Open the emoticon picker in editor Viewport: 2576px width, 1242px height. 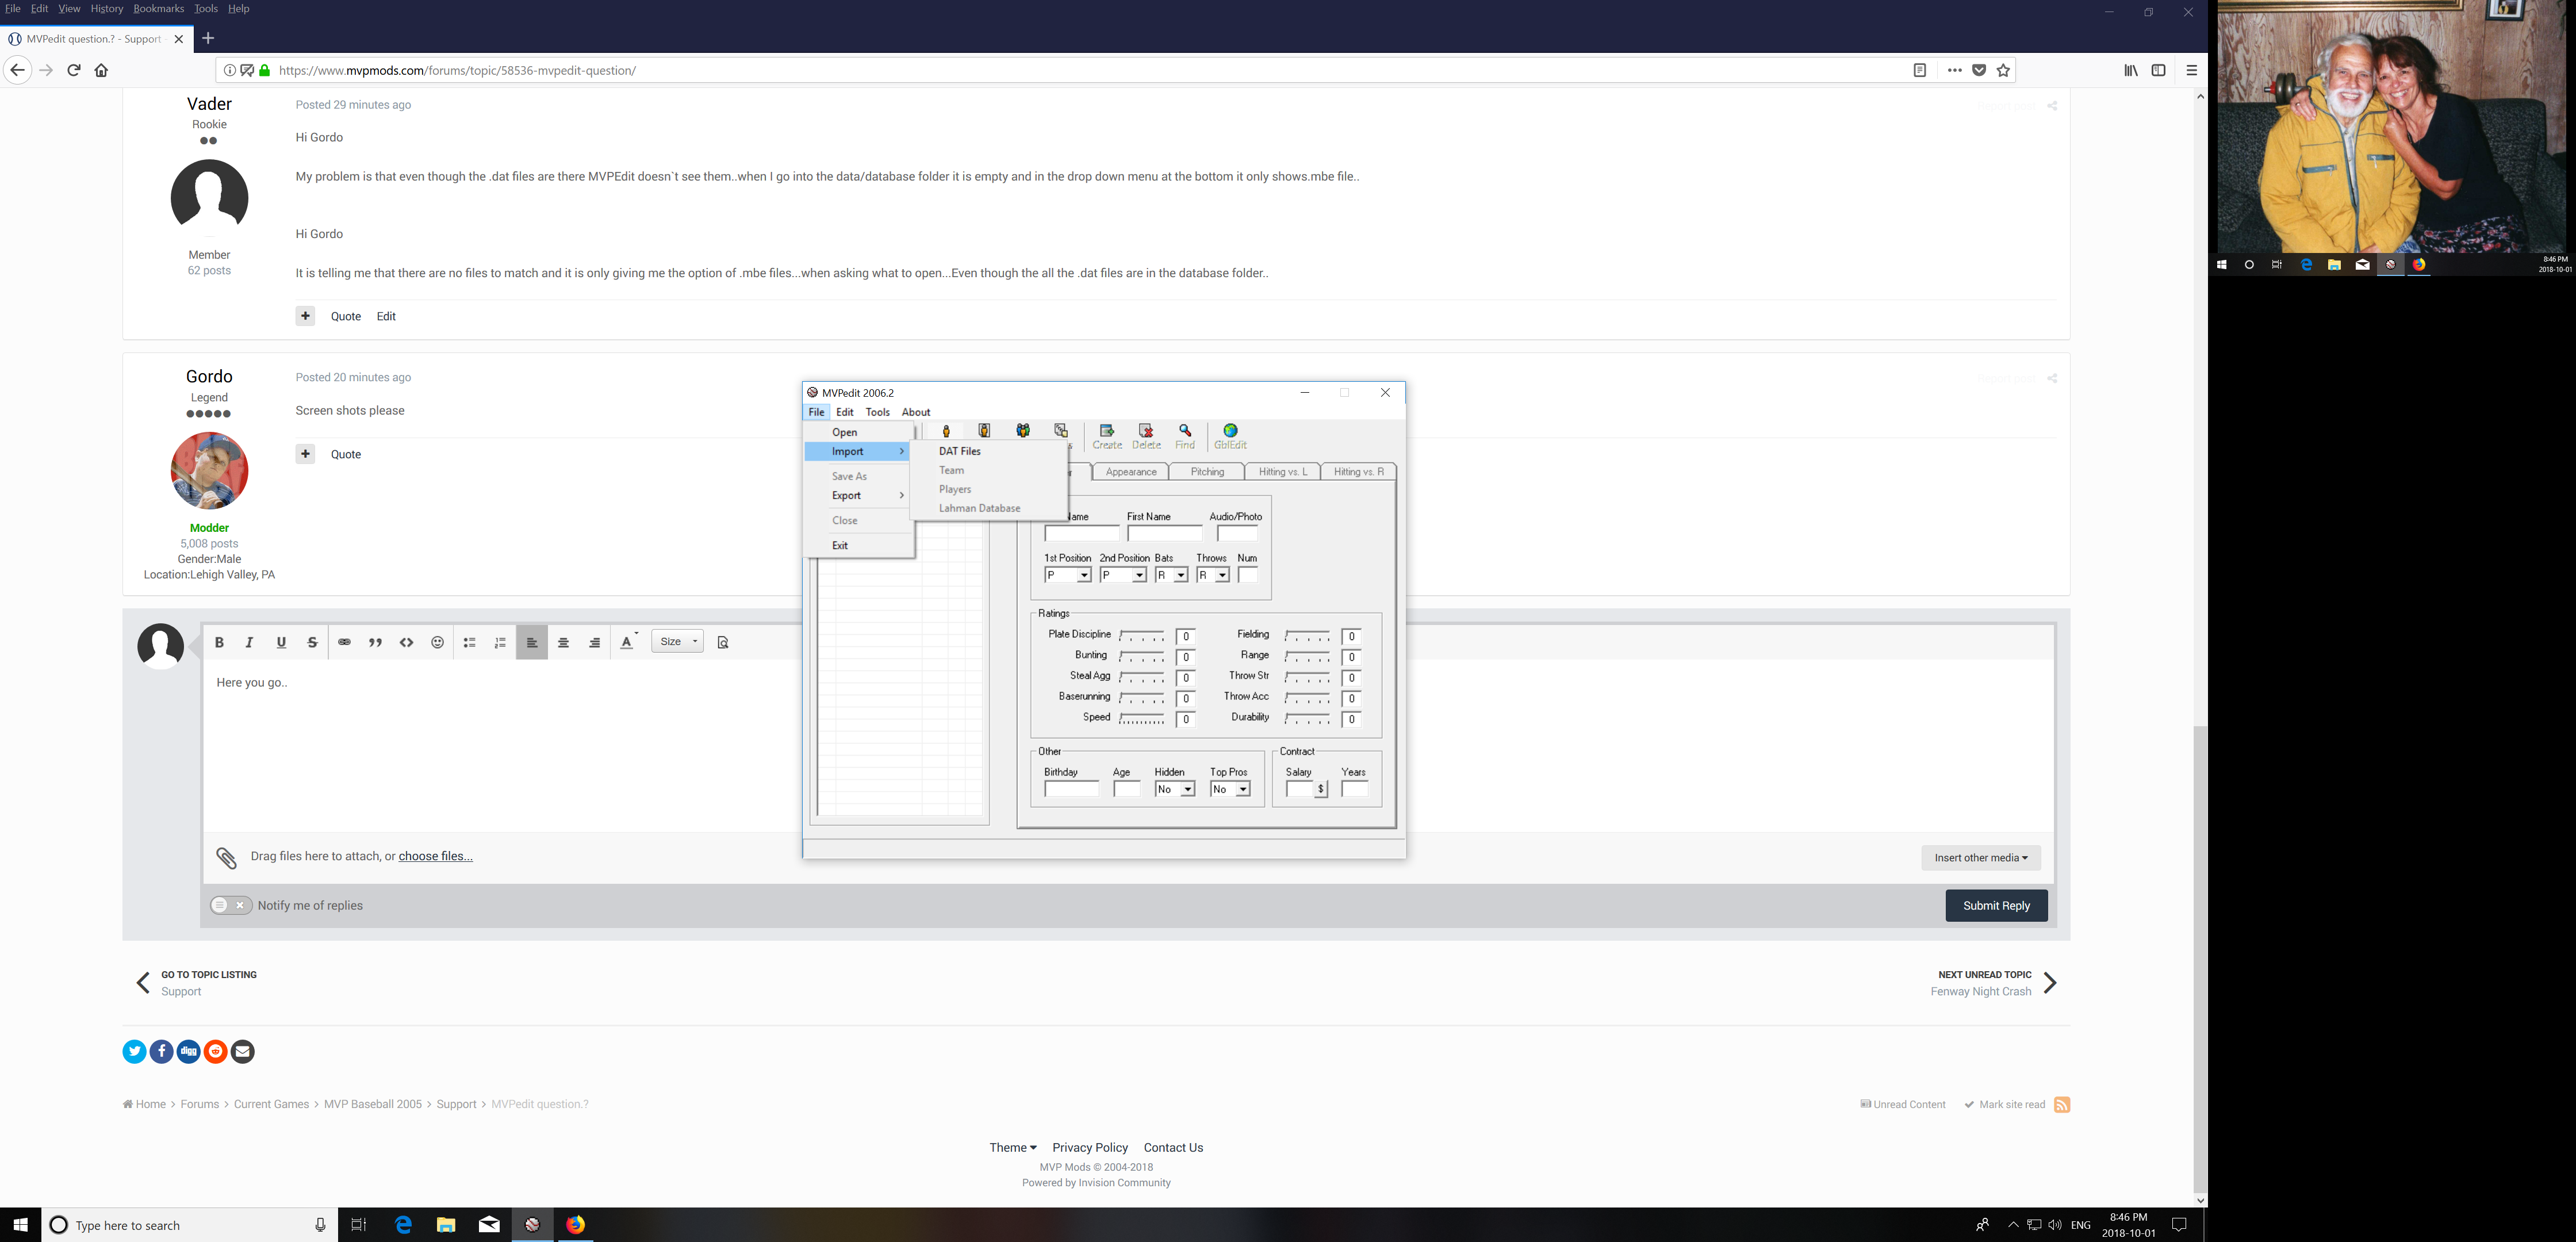click(x=437, y=642)
